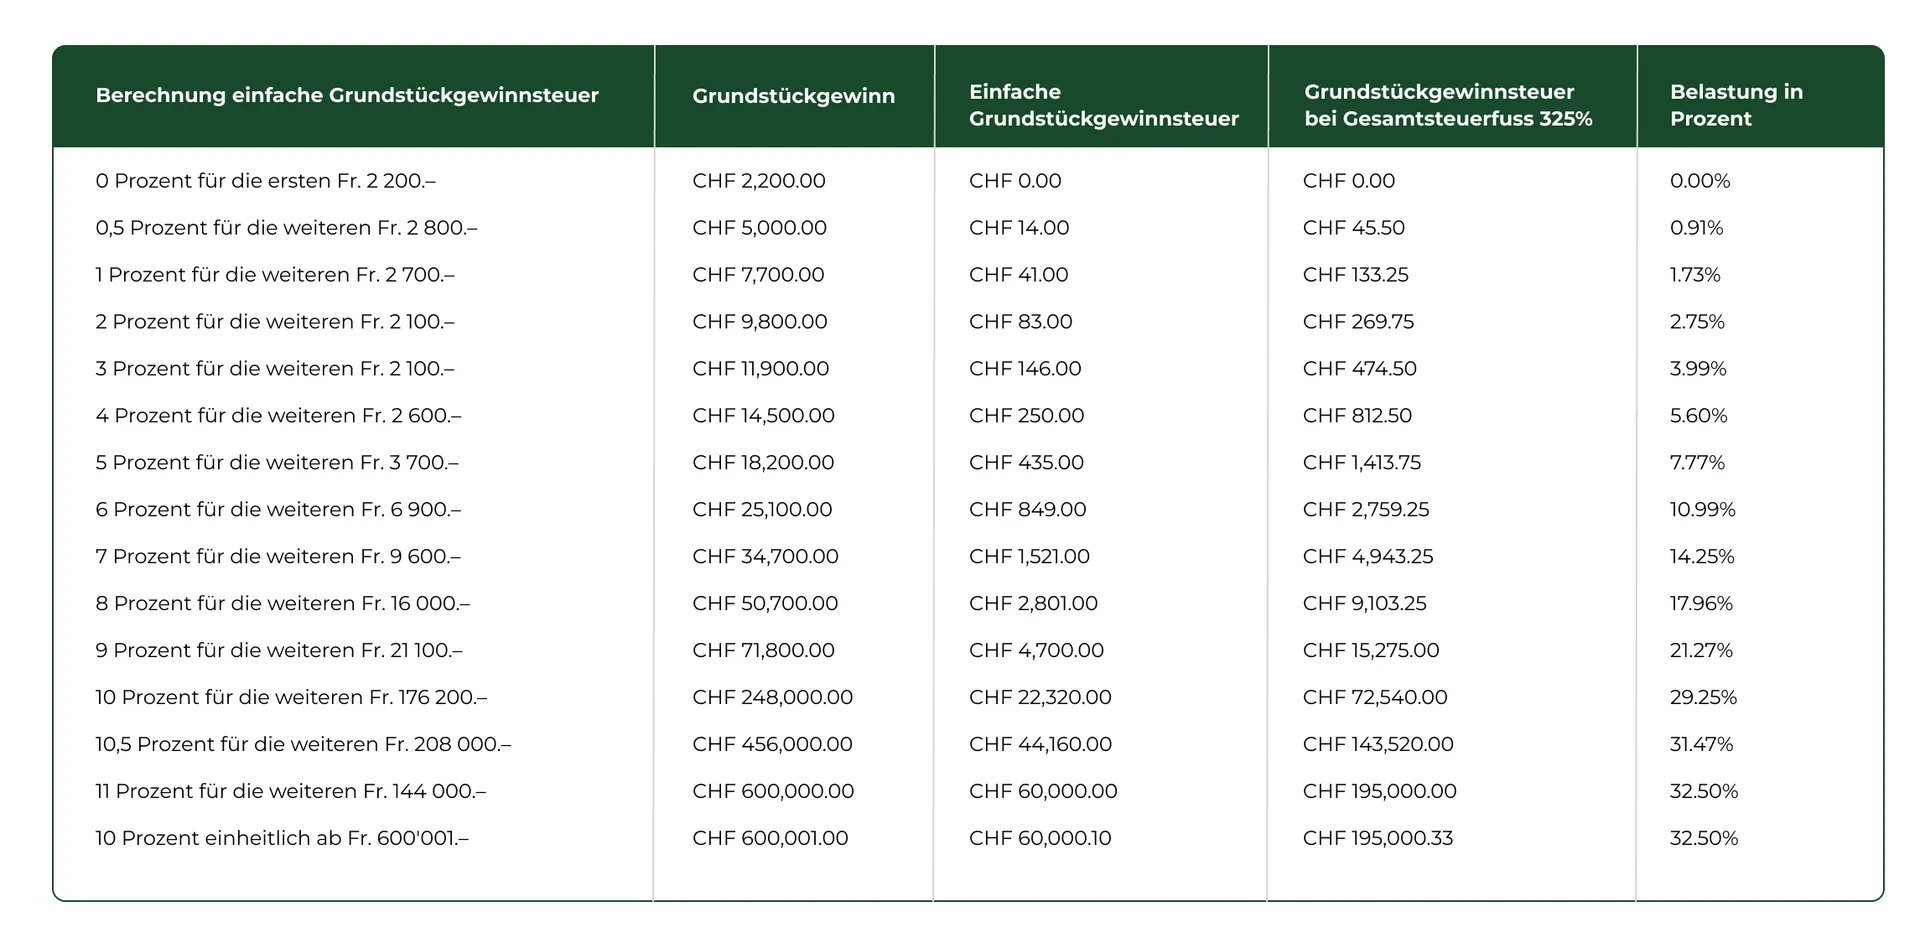Viewport: 1920px width, 947px height.
Task: Select row 0,5 Prozent für die weiteren Fr. 2 800
Action: (968, 228)
